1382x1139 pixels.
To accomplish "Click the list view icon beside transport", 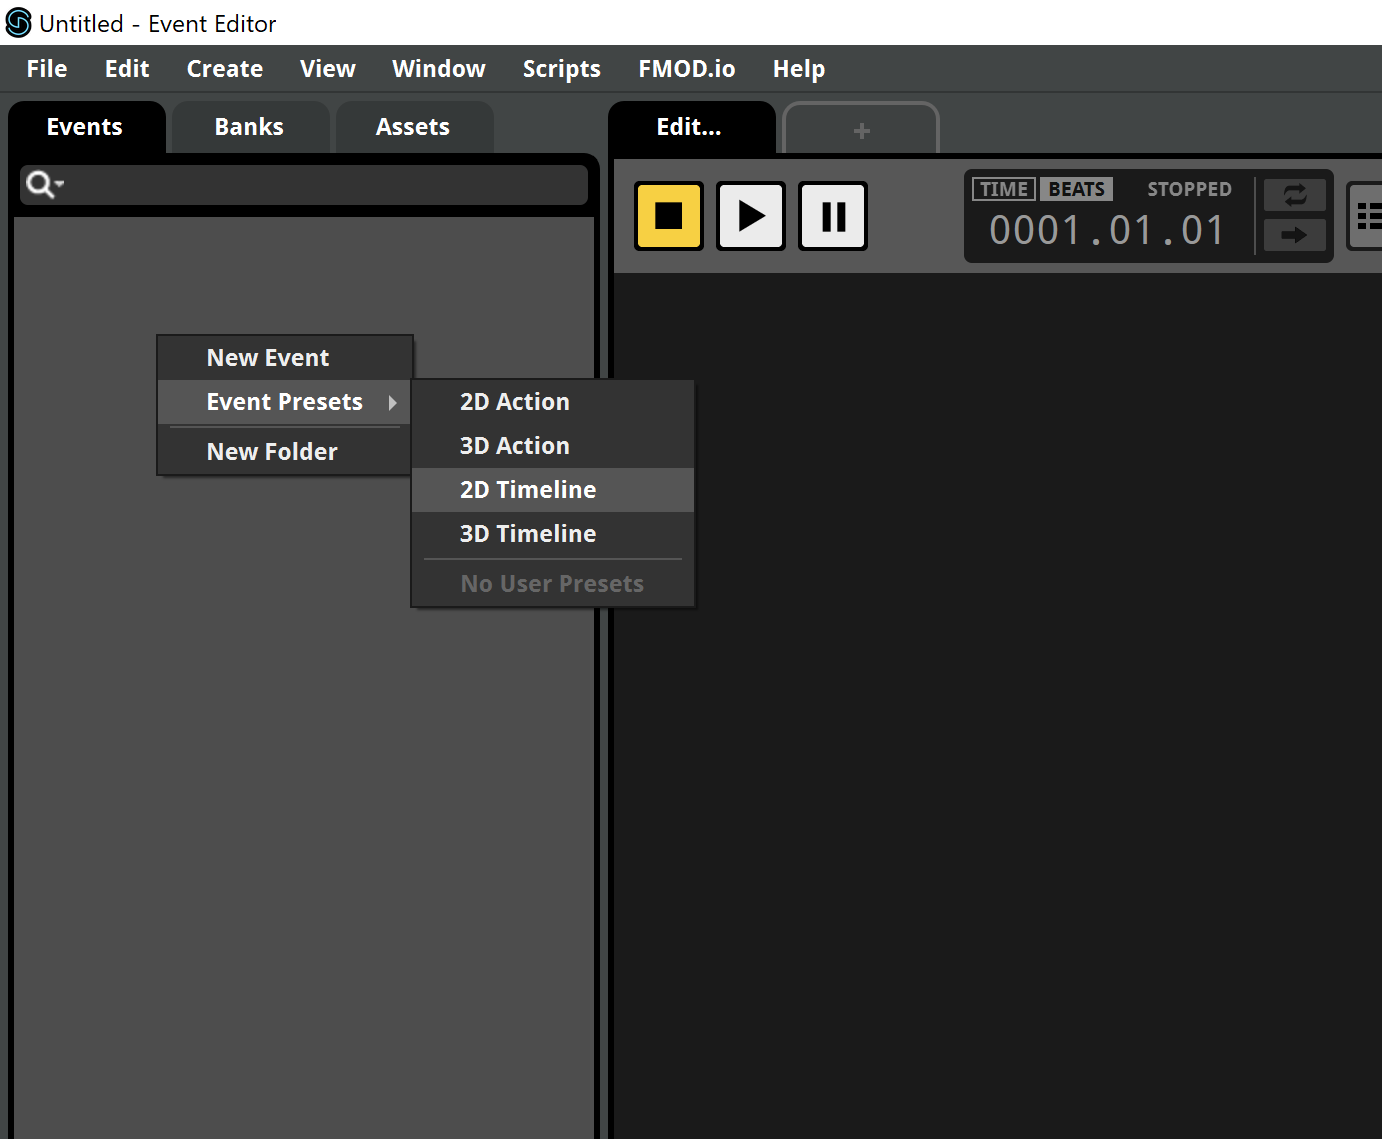I will coord(1366,216).
